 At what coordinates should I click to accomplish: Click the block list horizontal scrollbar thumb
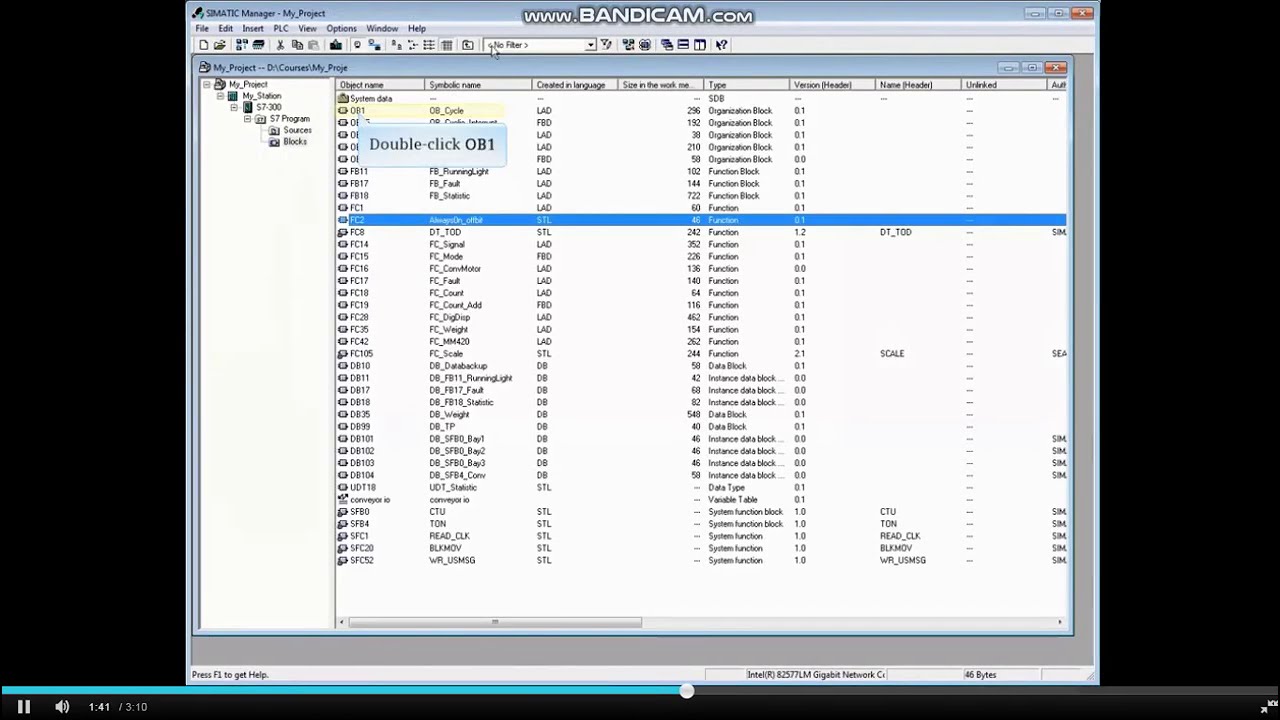click(x=495, y=622)
